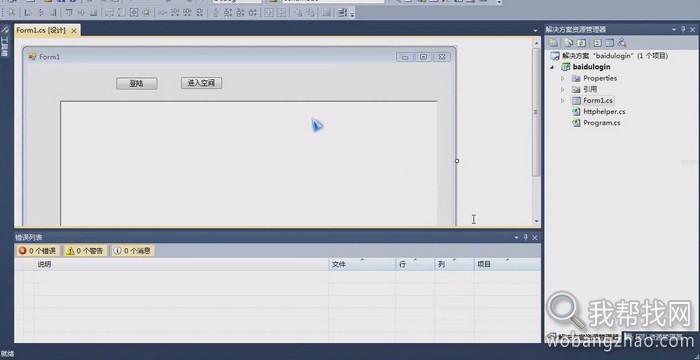This screenshot has width=700, height=360.
Task: Open layout toolbar options dropdown arrow
Action: [x=352, y=15]
